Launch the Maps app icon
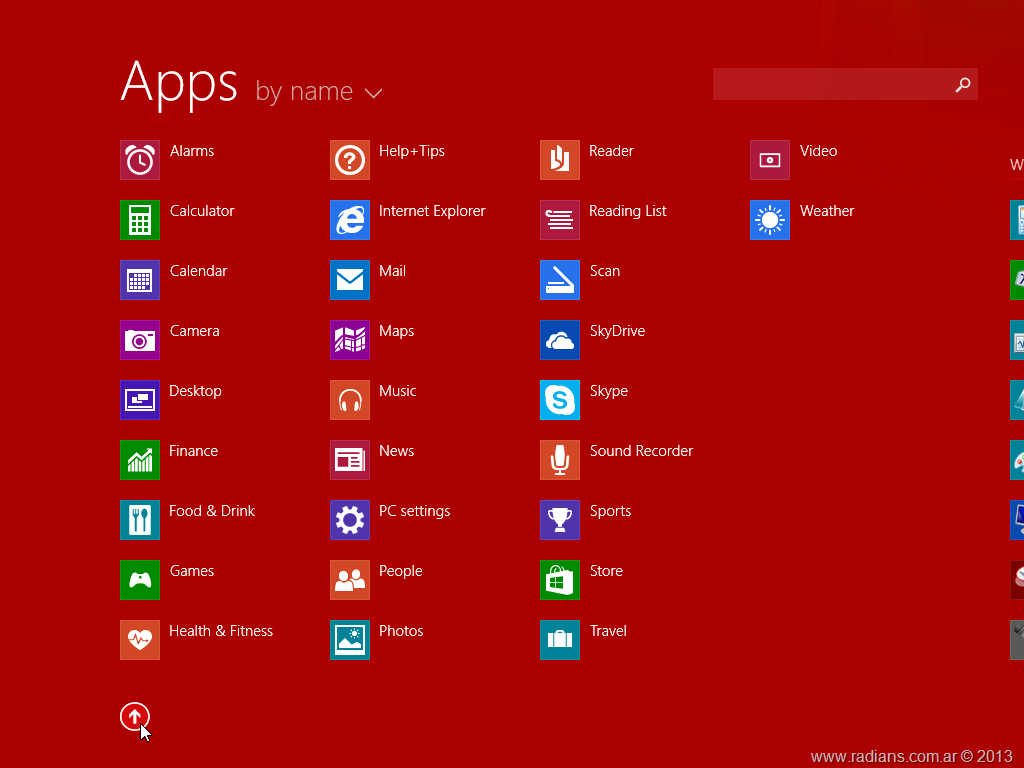This screenshot has height=768, width=1024. click(350, 340)
